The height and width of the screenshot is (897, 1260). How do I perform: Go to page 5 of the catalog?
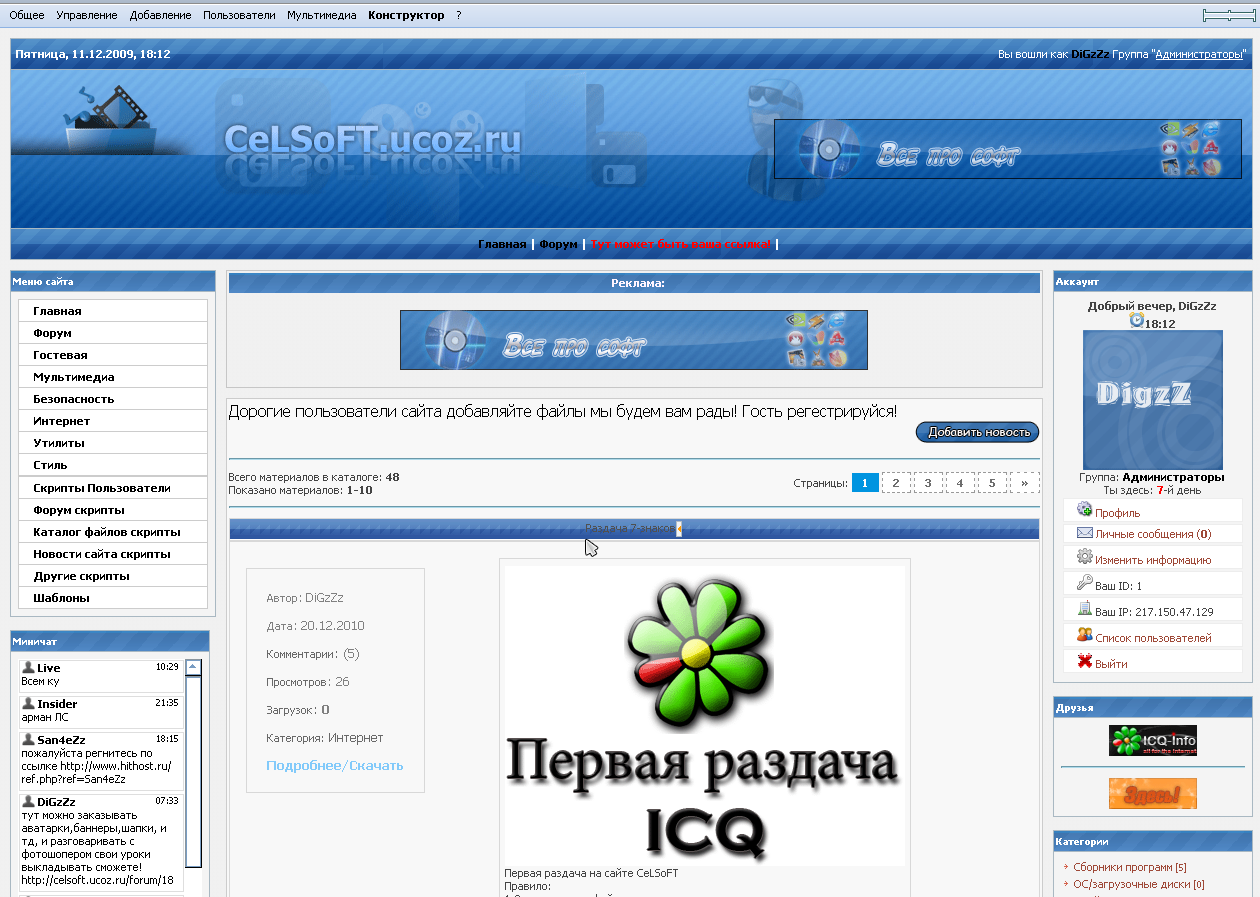(992, 483)
